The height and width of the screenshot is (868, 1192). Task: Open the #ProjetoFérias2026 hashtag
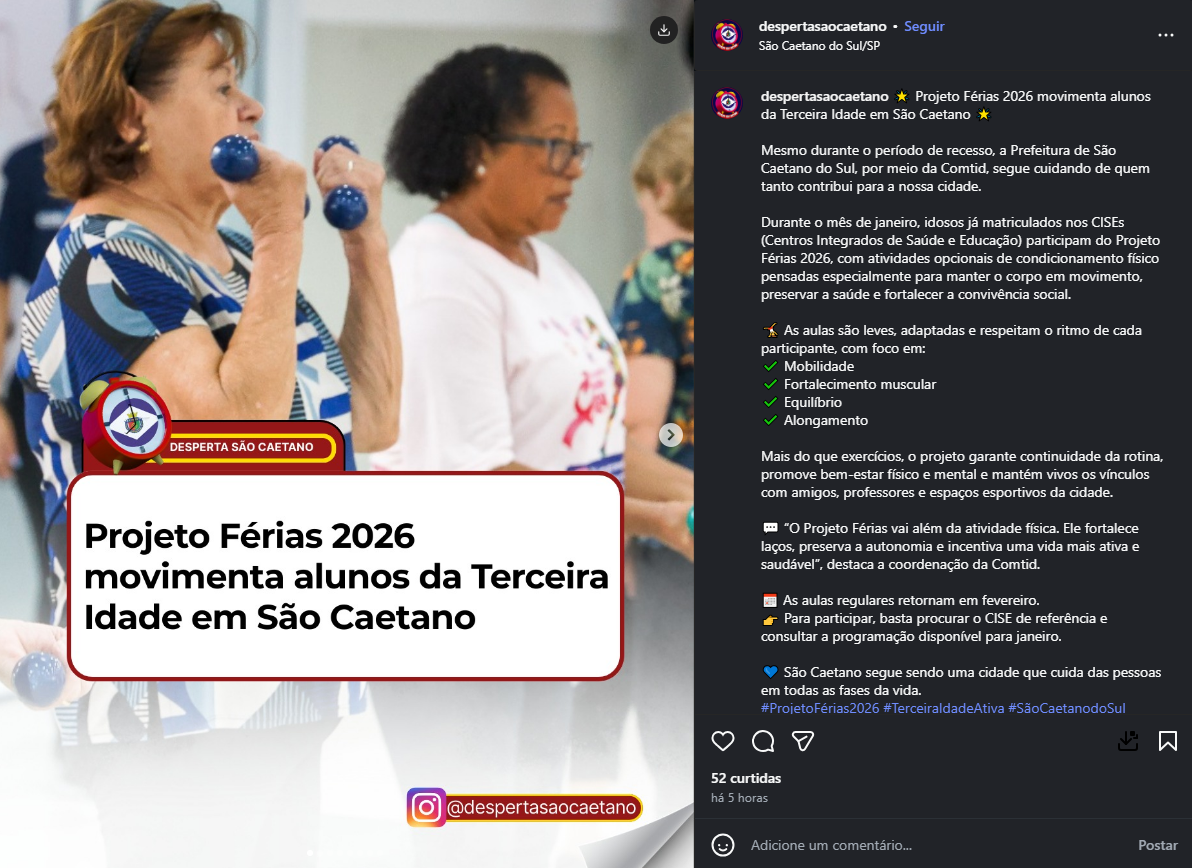pyautogui.click(x=820, y=708)
